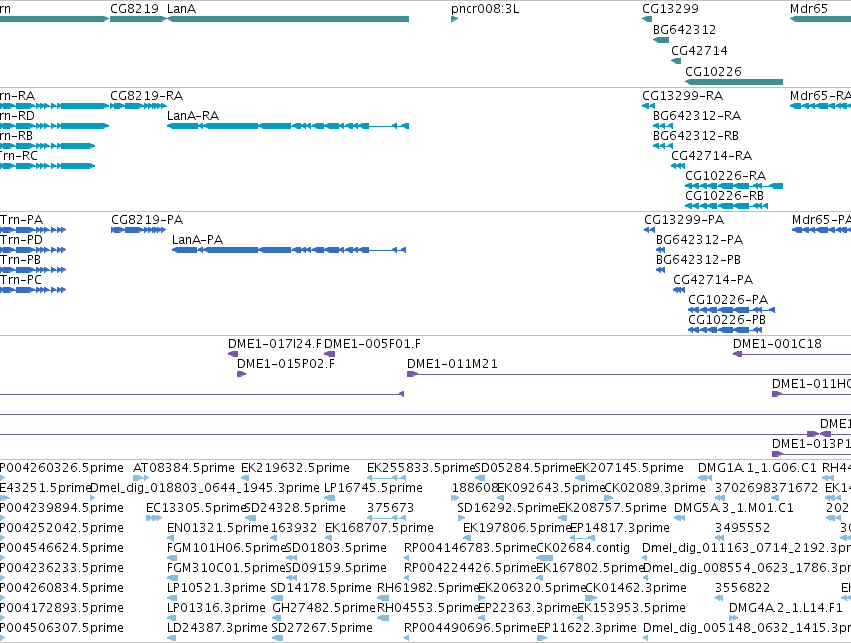Select the BG642312-RA transcript label
Image resolution: width=851 pixels, height=643 pixels.
tap(697, 116)
